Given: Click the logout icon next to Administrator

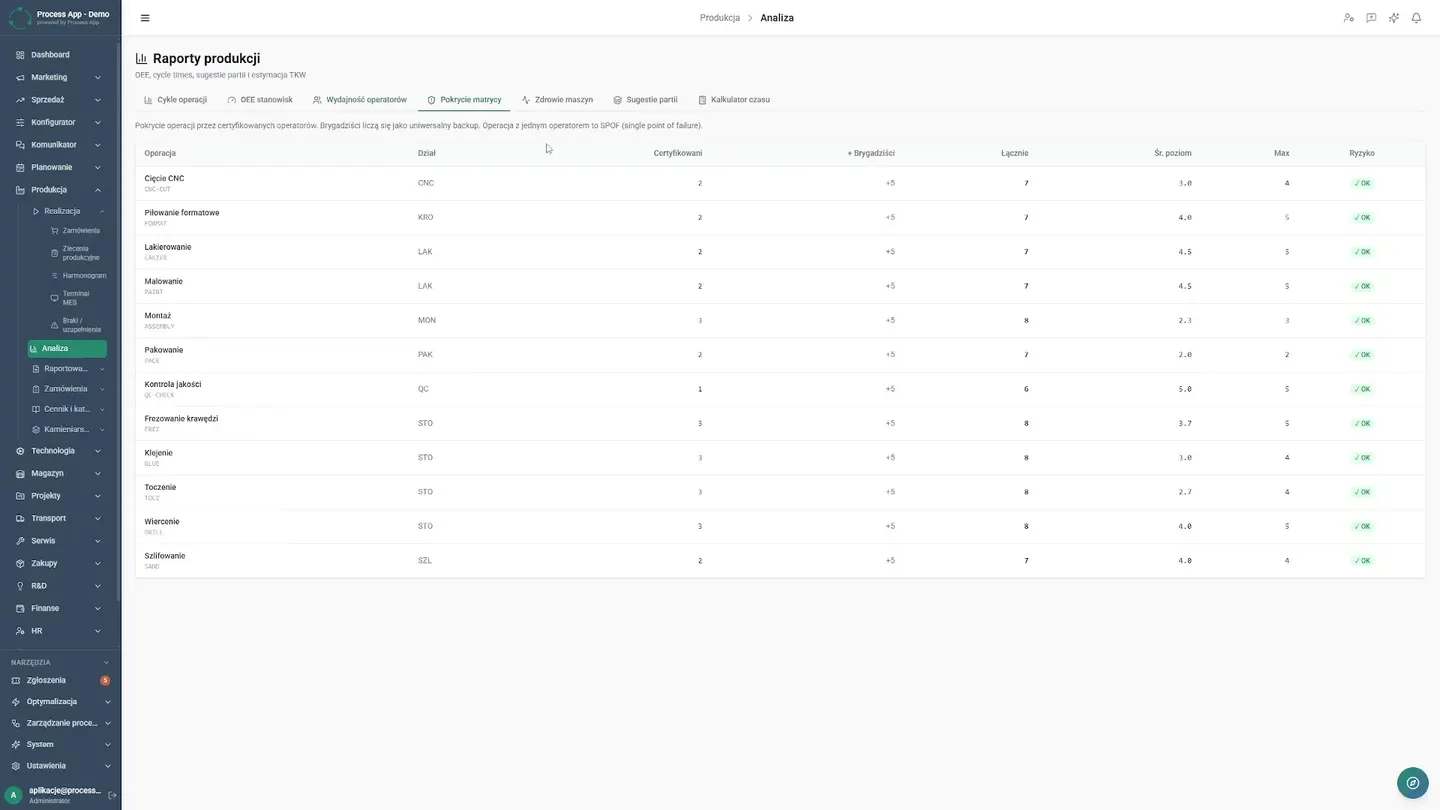Looking at the screenshot, I should coord(112,795).
